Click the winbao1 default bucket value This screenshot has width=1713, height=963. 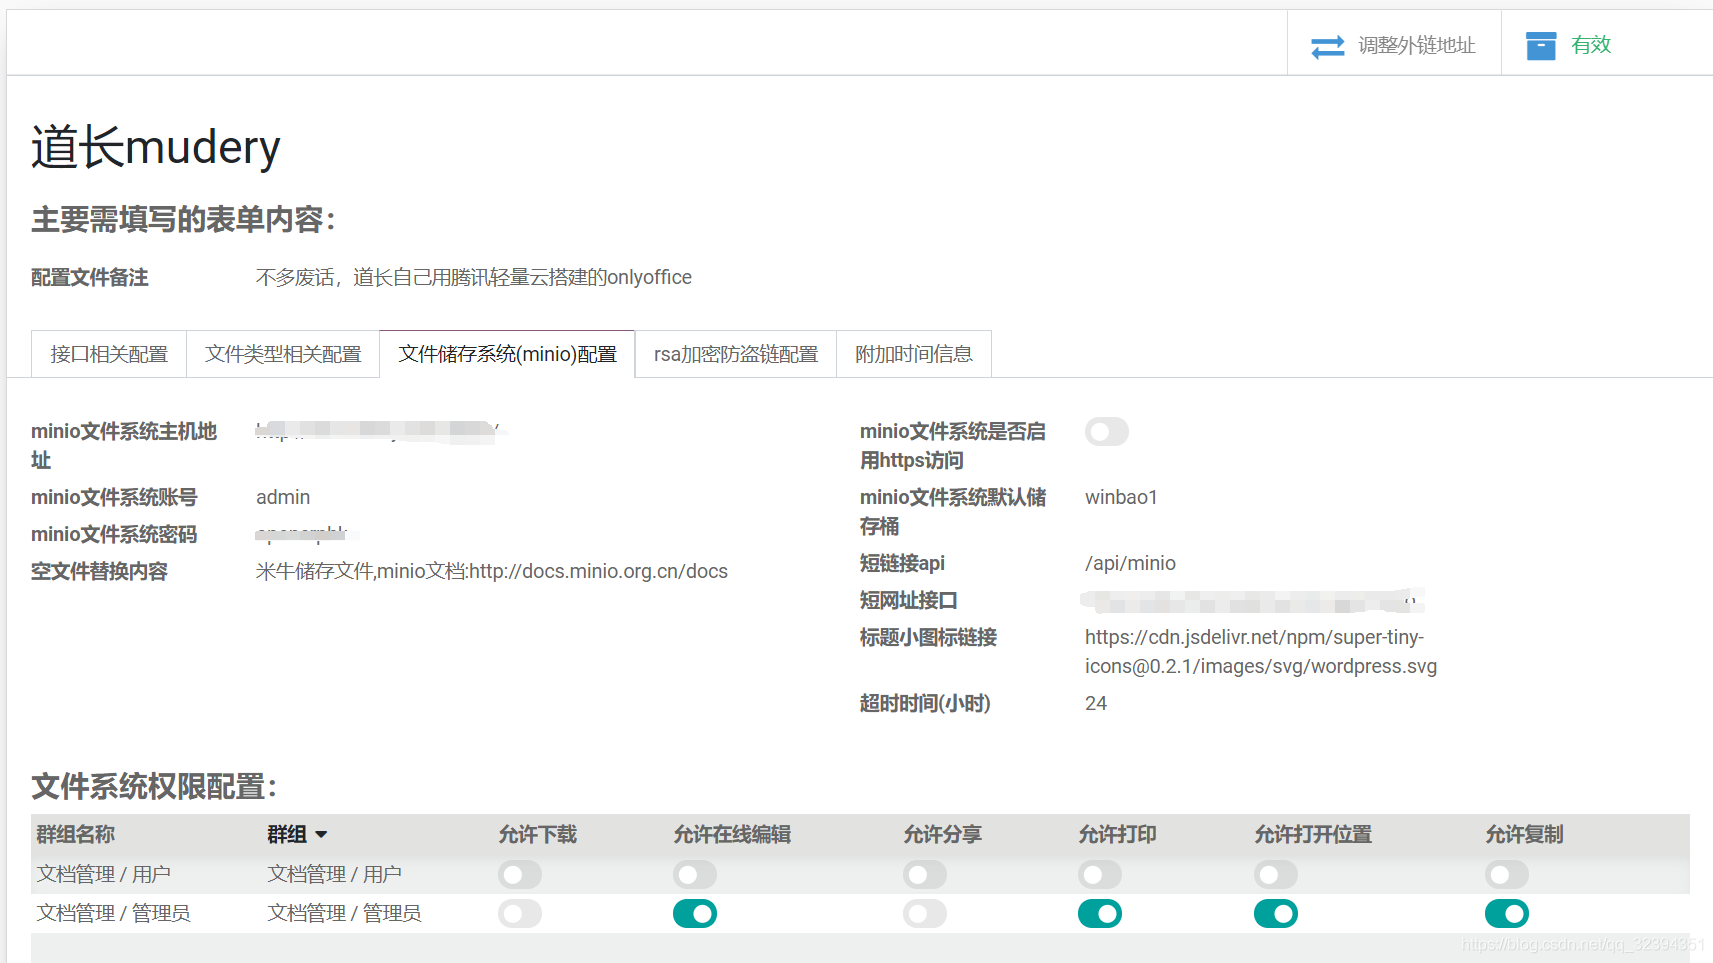pyautogui.click(x=1121, y=497)
